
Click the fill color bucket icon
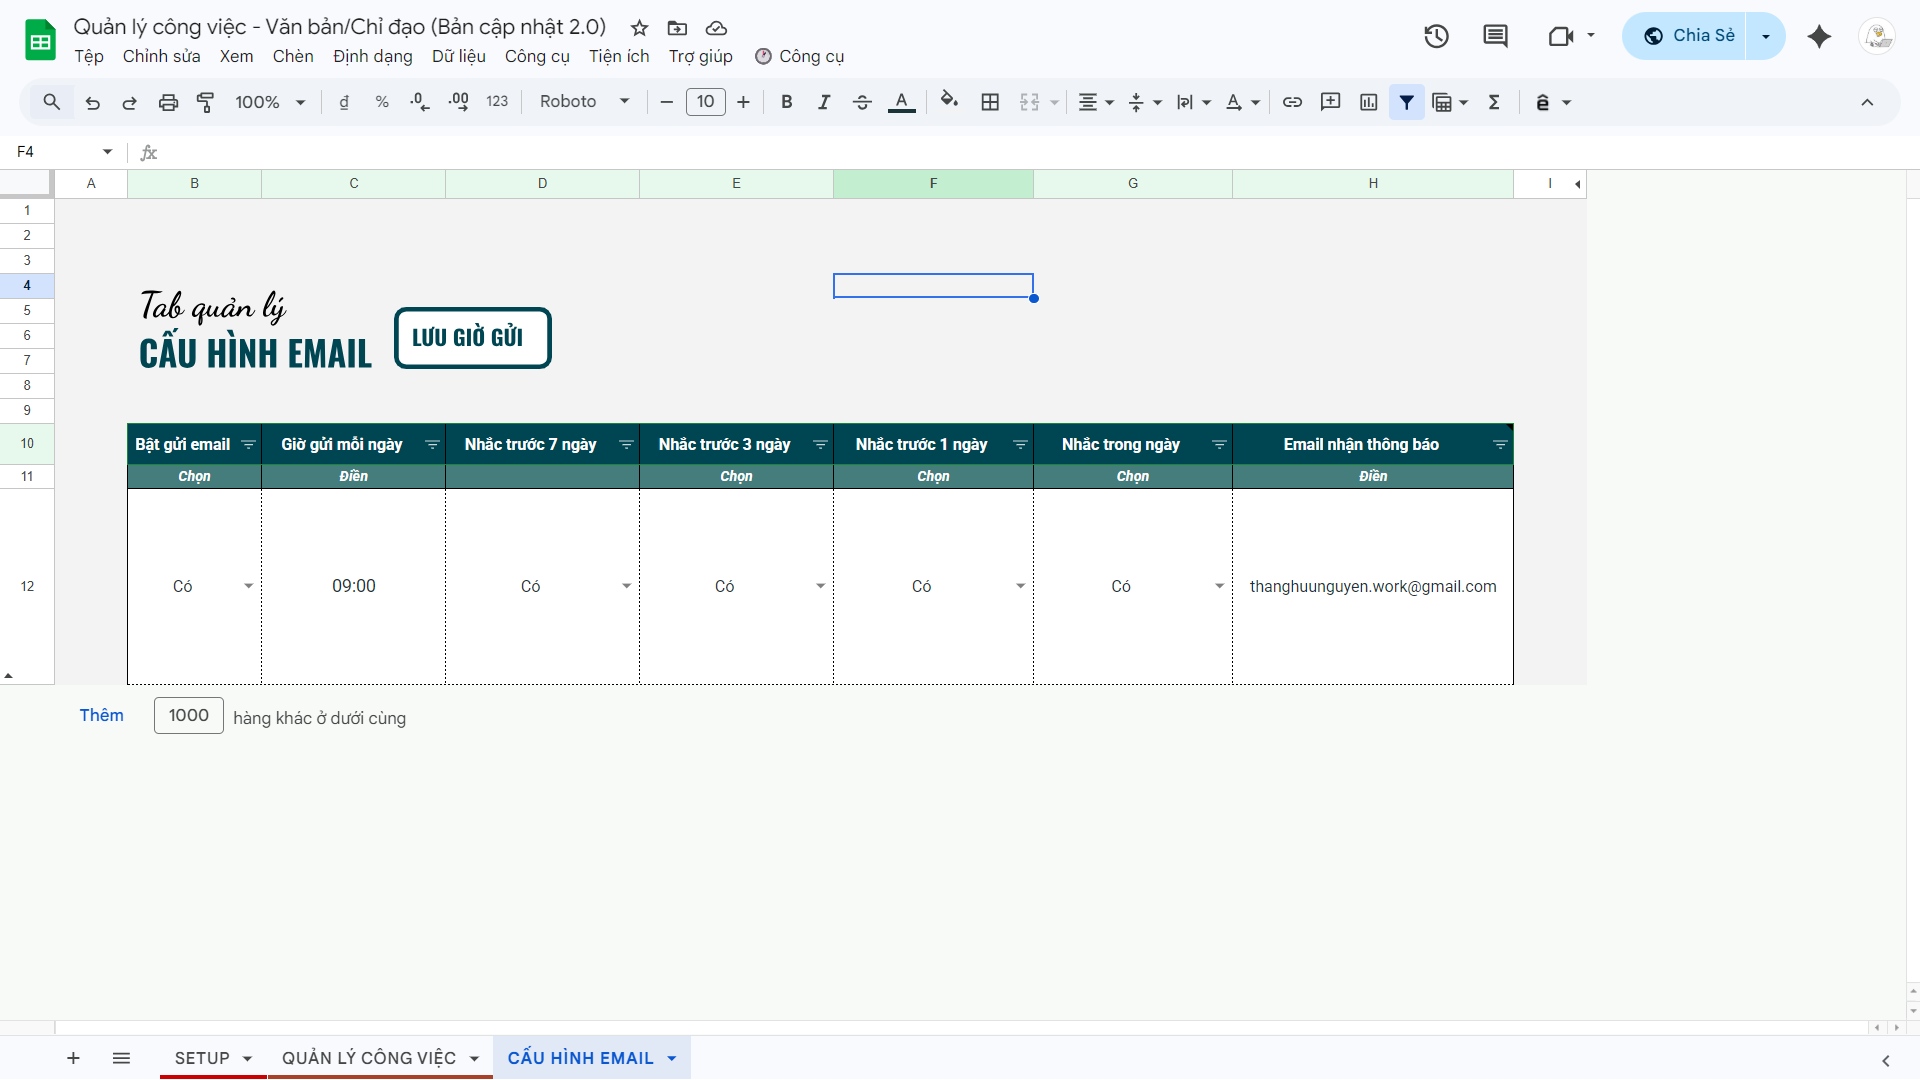click(949, 102)
